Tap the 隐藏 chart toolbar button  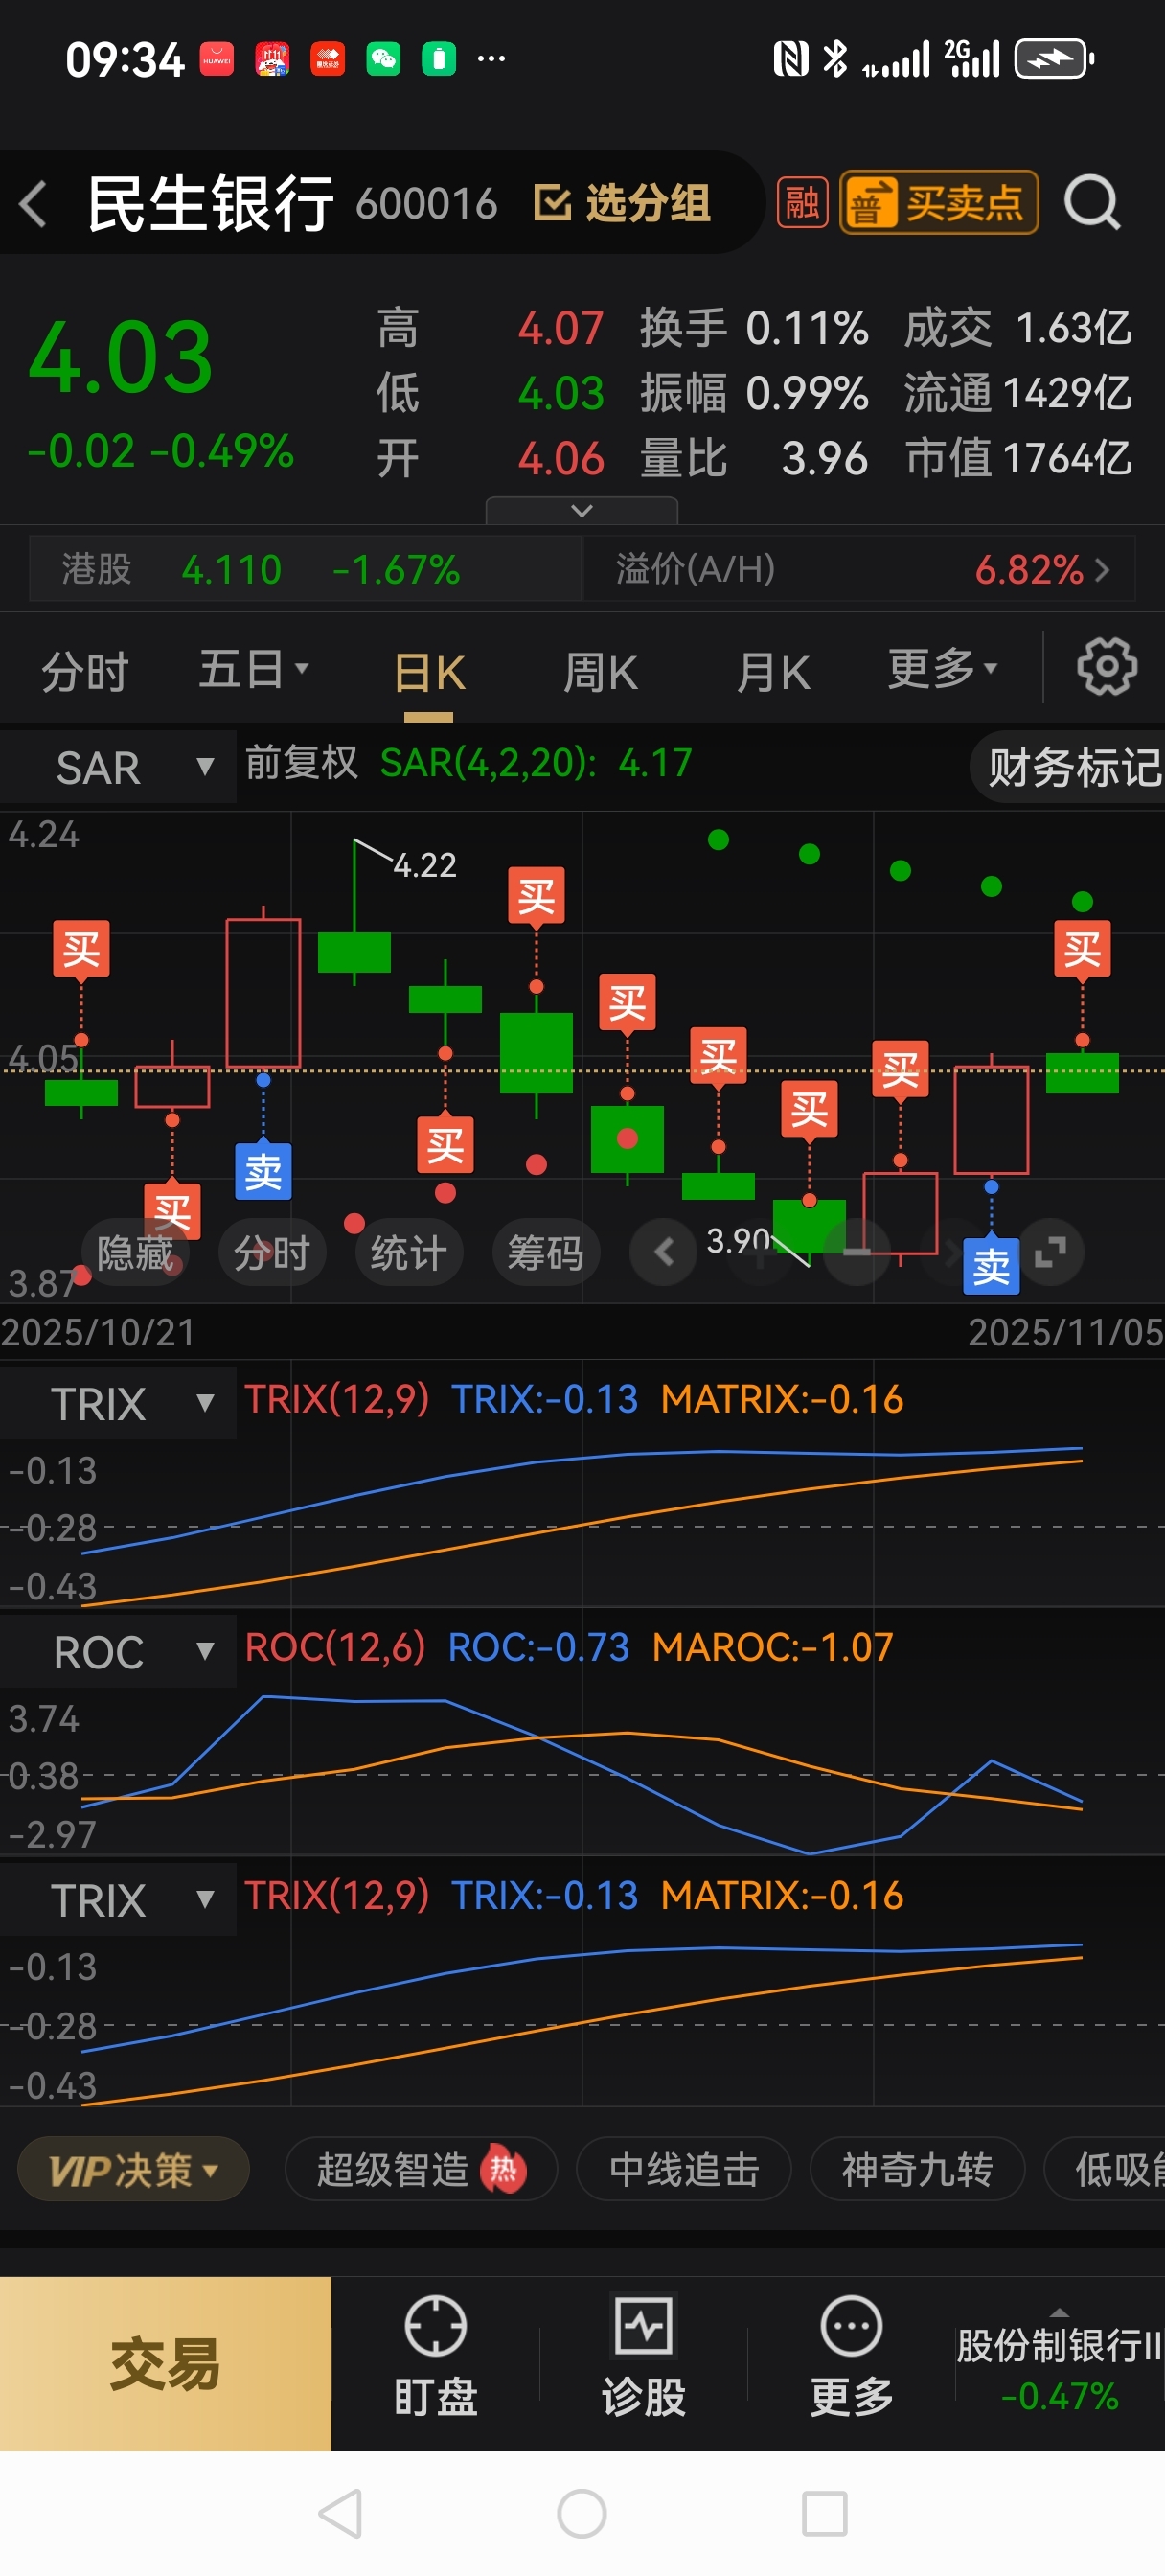[x=135, y=1252]
